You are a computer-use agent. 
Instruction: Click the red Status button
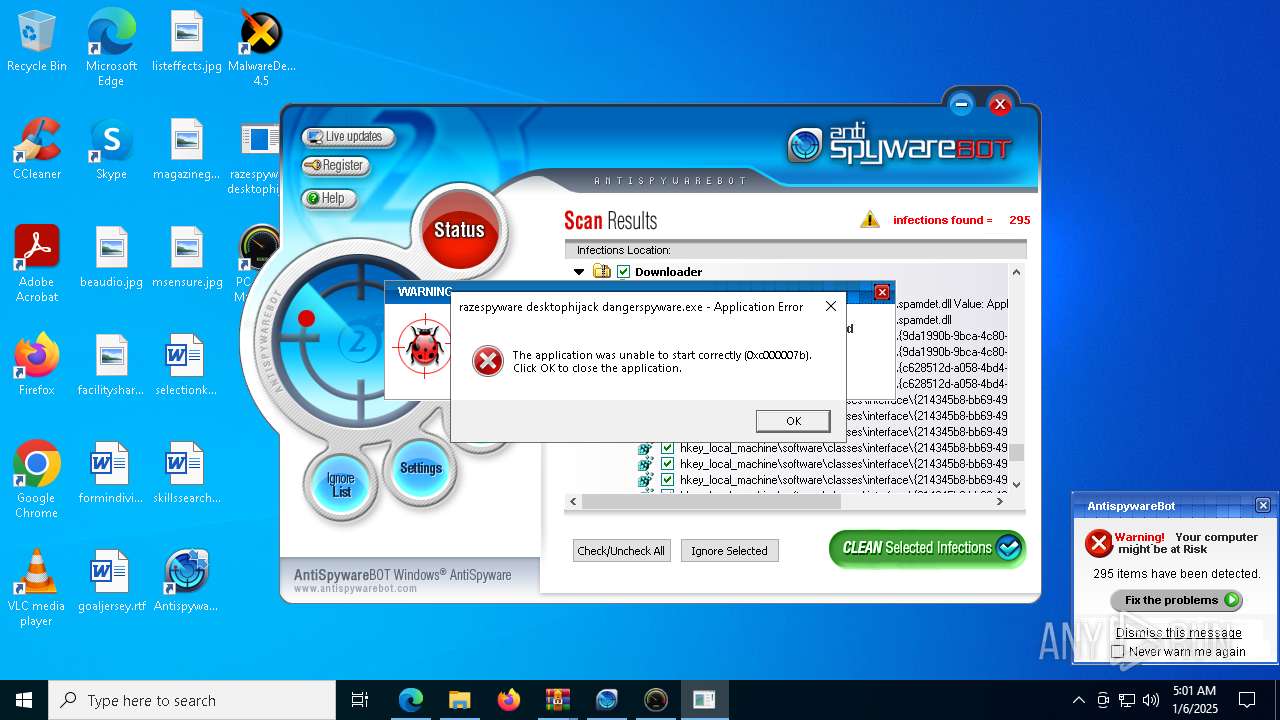click(459, 230)
